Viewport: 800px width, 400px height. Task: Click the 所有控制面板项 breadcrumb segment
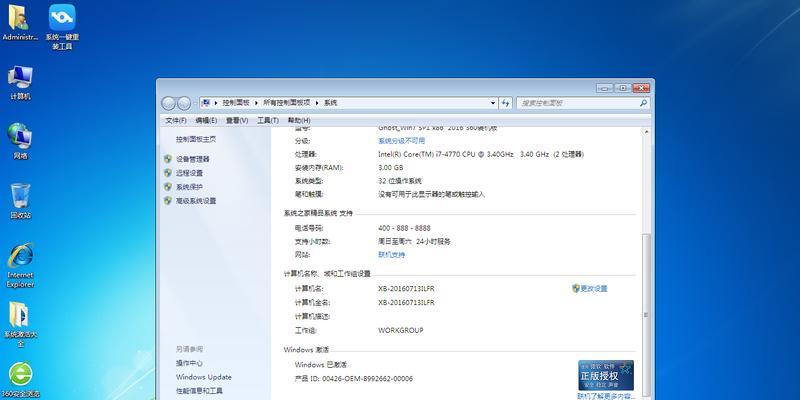pyautogui.click(x=287, y=103)
